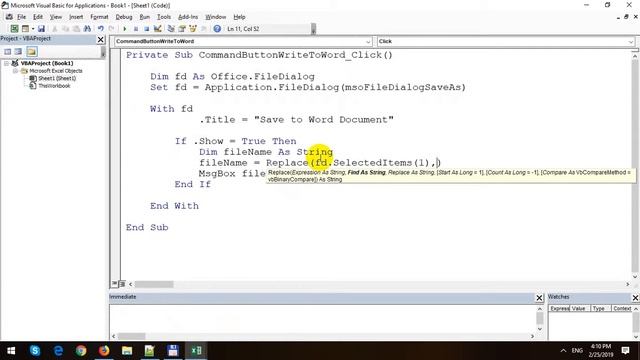The height and width of the screenshot is (360, 640).
Task: Open Object Browser toolbar icon
Action: pyautogui.click(x=193, y=29)
